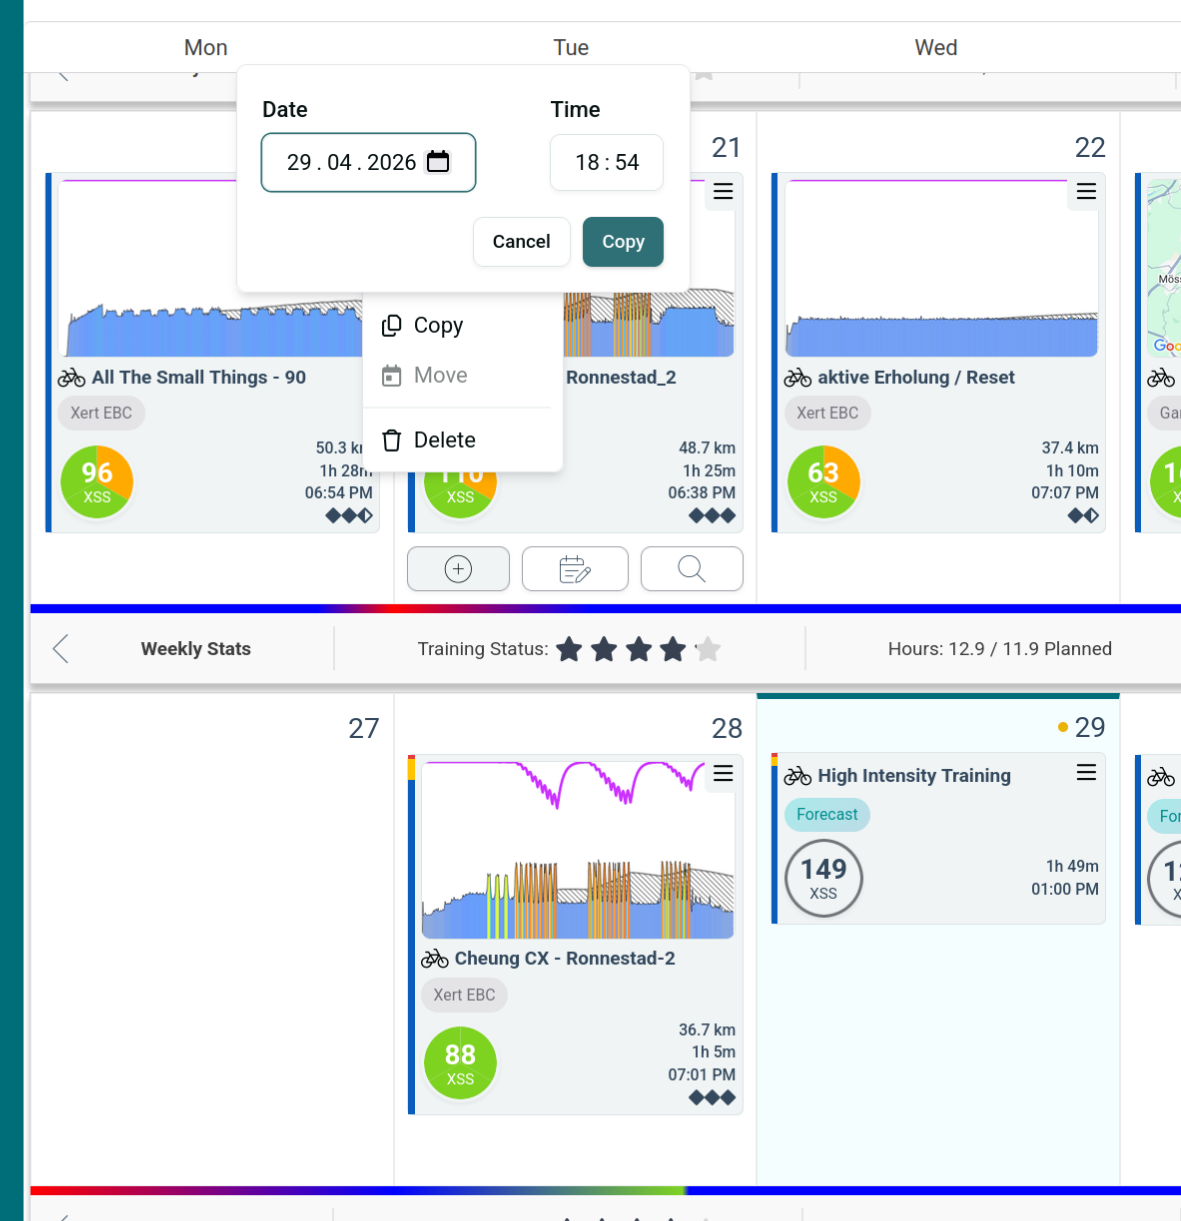
Task: Open the calendar picker in the Date field
Action: click(438, 162)
